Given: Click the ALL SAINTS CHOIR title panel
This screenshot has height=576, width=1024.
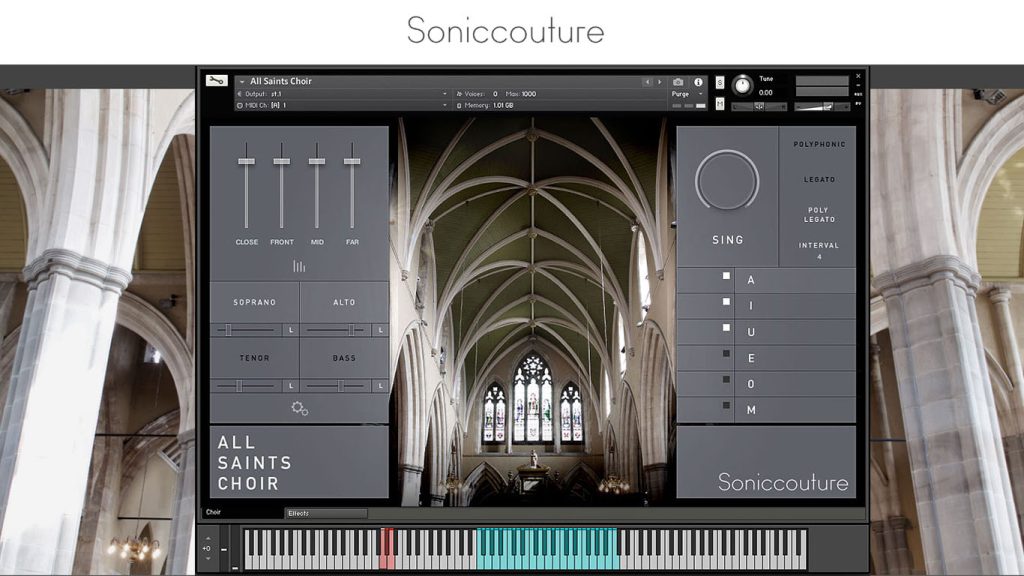Looking at the screenshot, I should (x=299, y=462).
